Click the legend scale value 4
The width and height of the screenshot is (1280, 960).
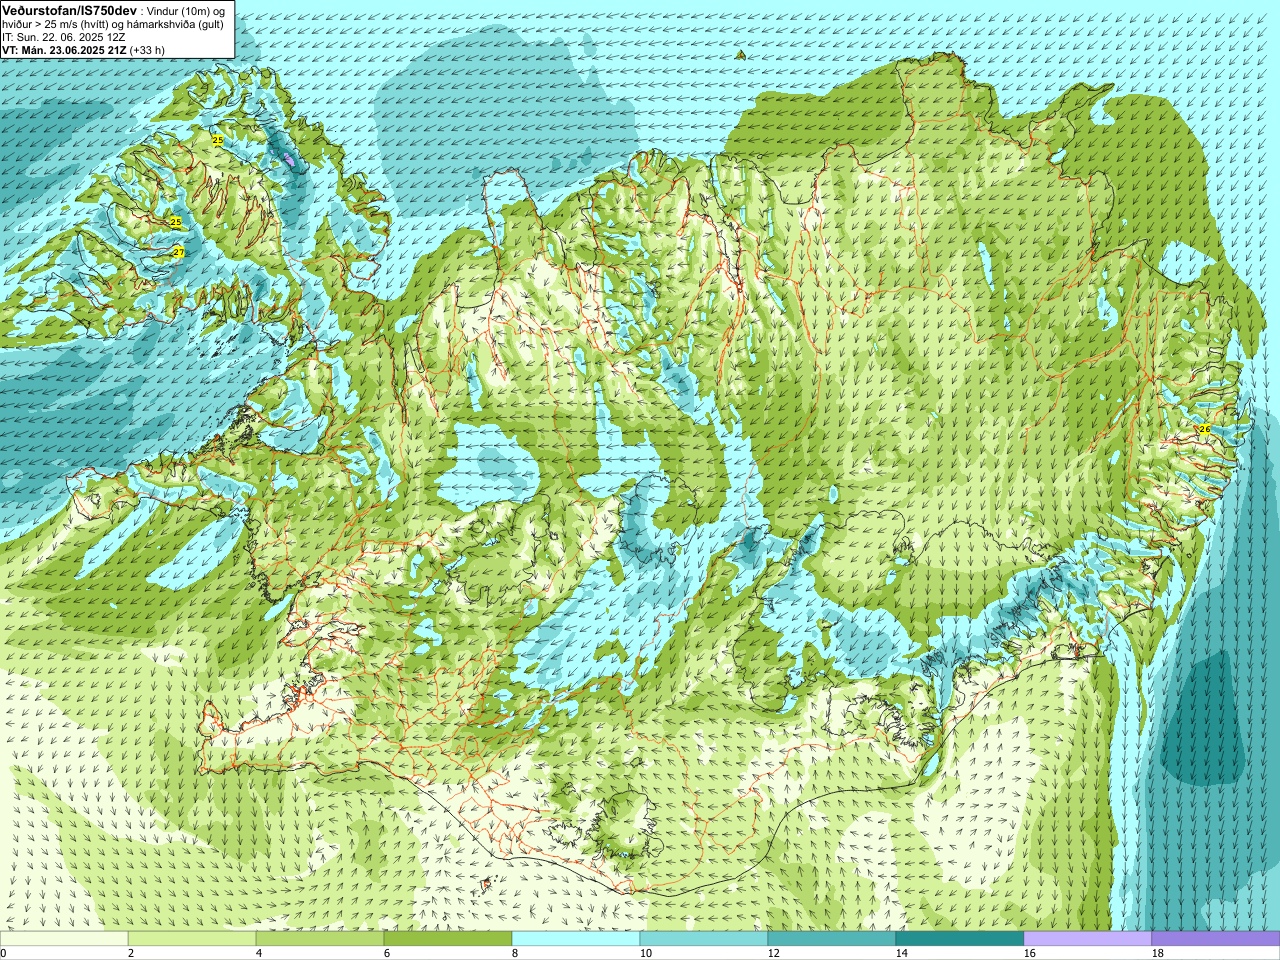point(259,953)
